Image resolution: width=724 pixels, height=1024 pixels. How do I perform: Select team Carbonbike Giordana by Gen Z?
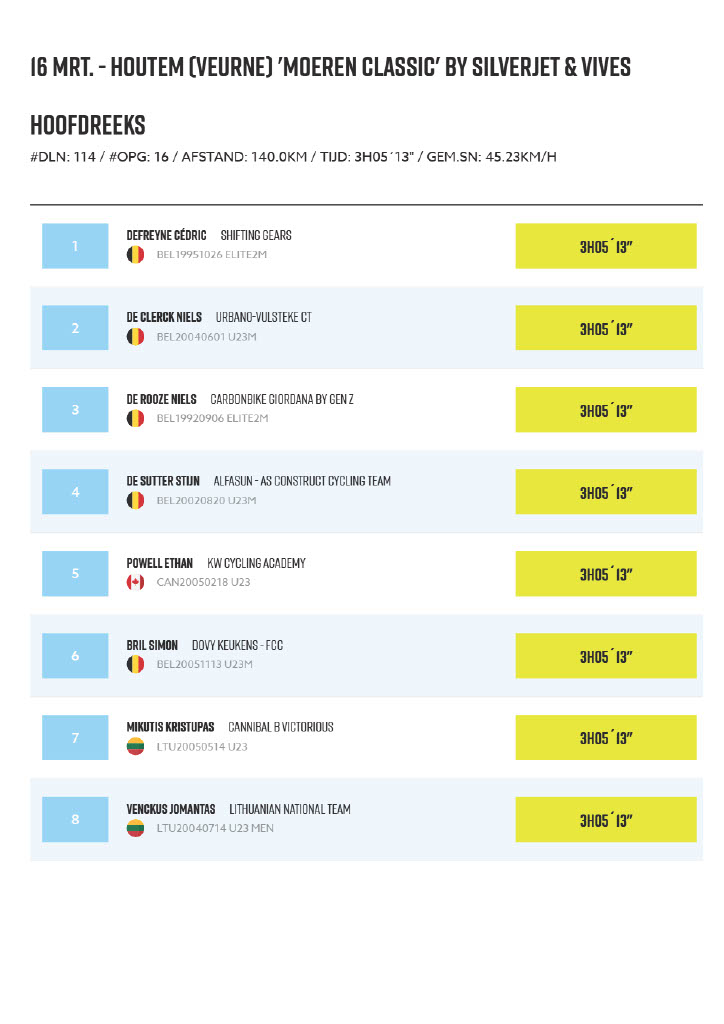click(x=281, y=399)
